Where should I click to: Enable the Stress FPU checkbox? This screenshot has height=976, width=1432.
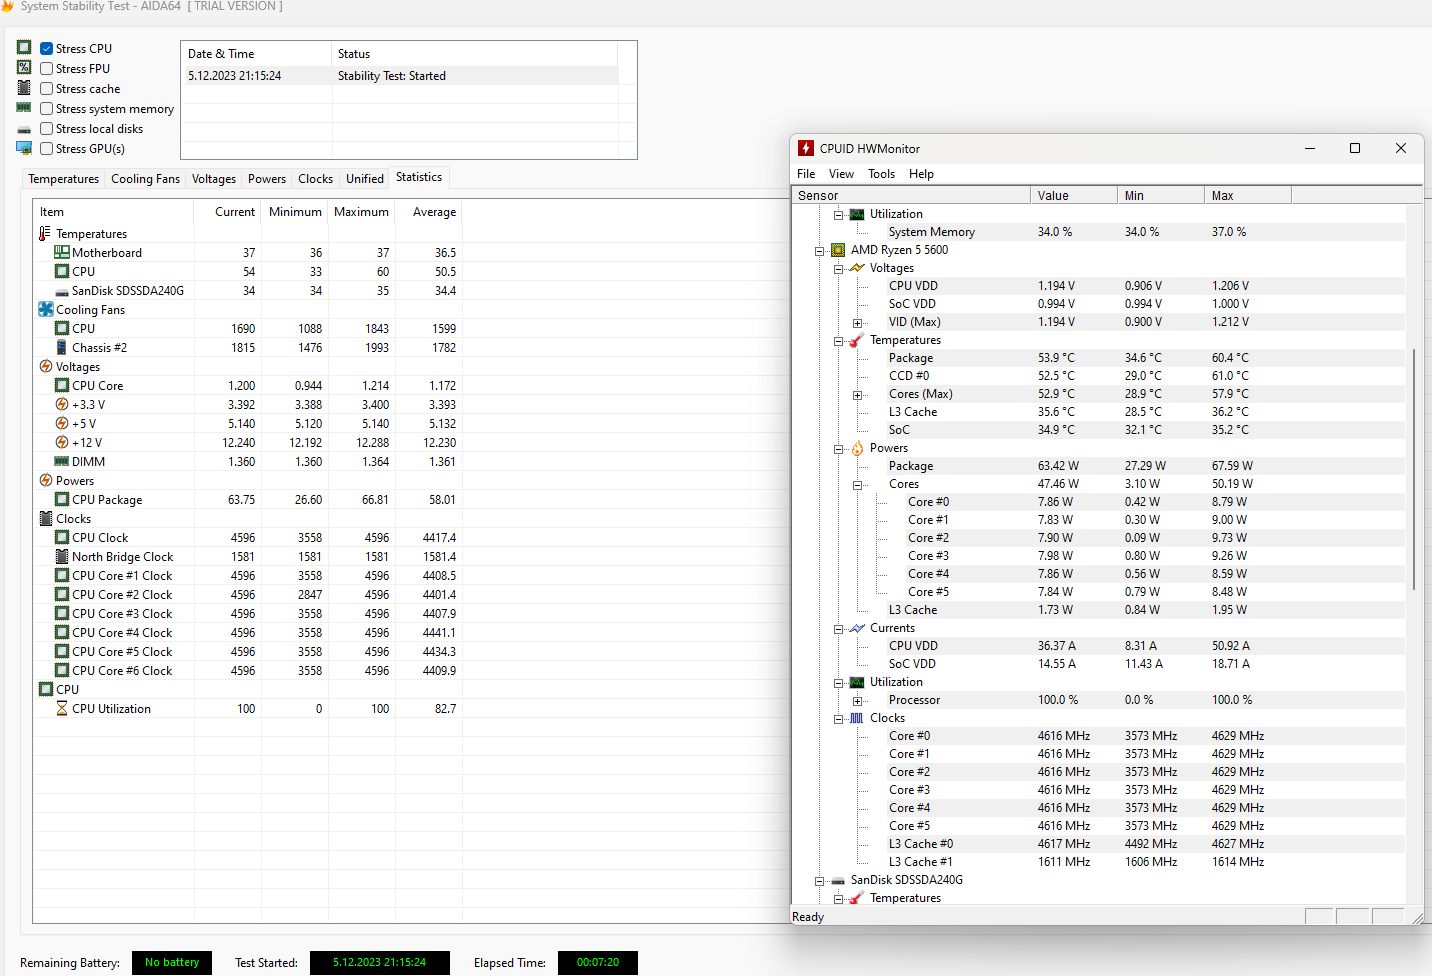tap(46, 68)
